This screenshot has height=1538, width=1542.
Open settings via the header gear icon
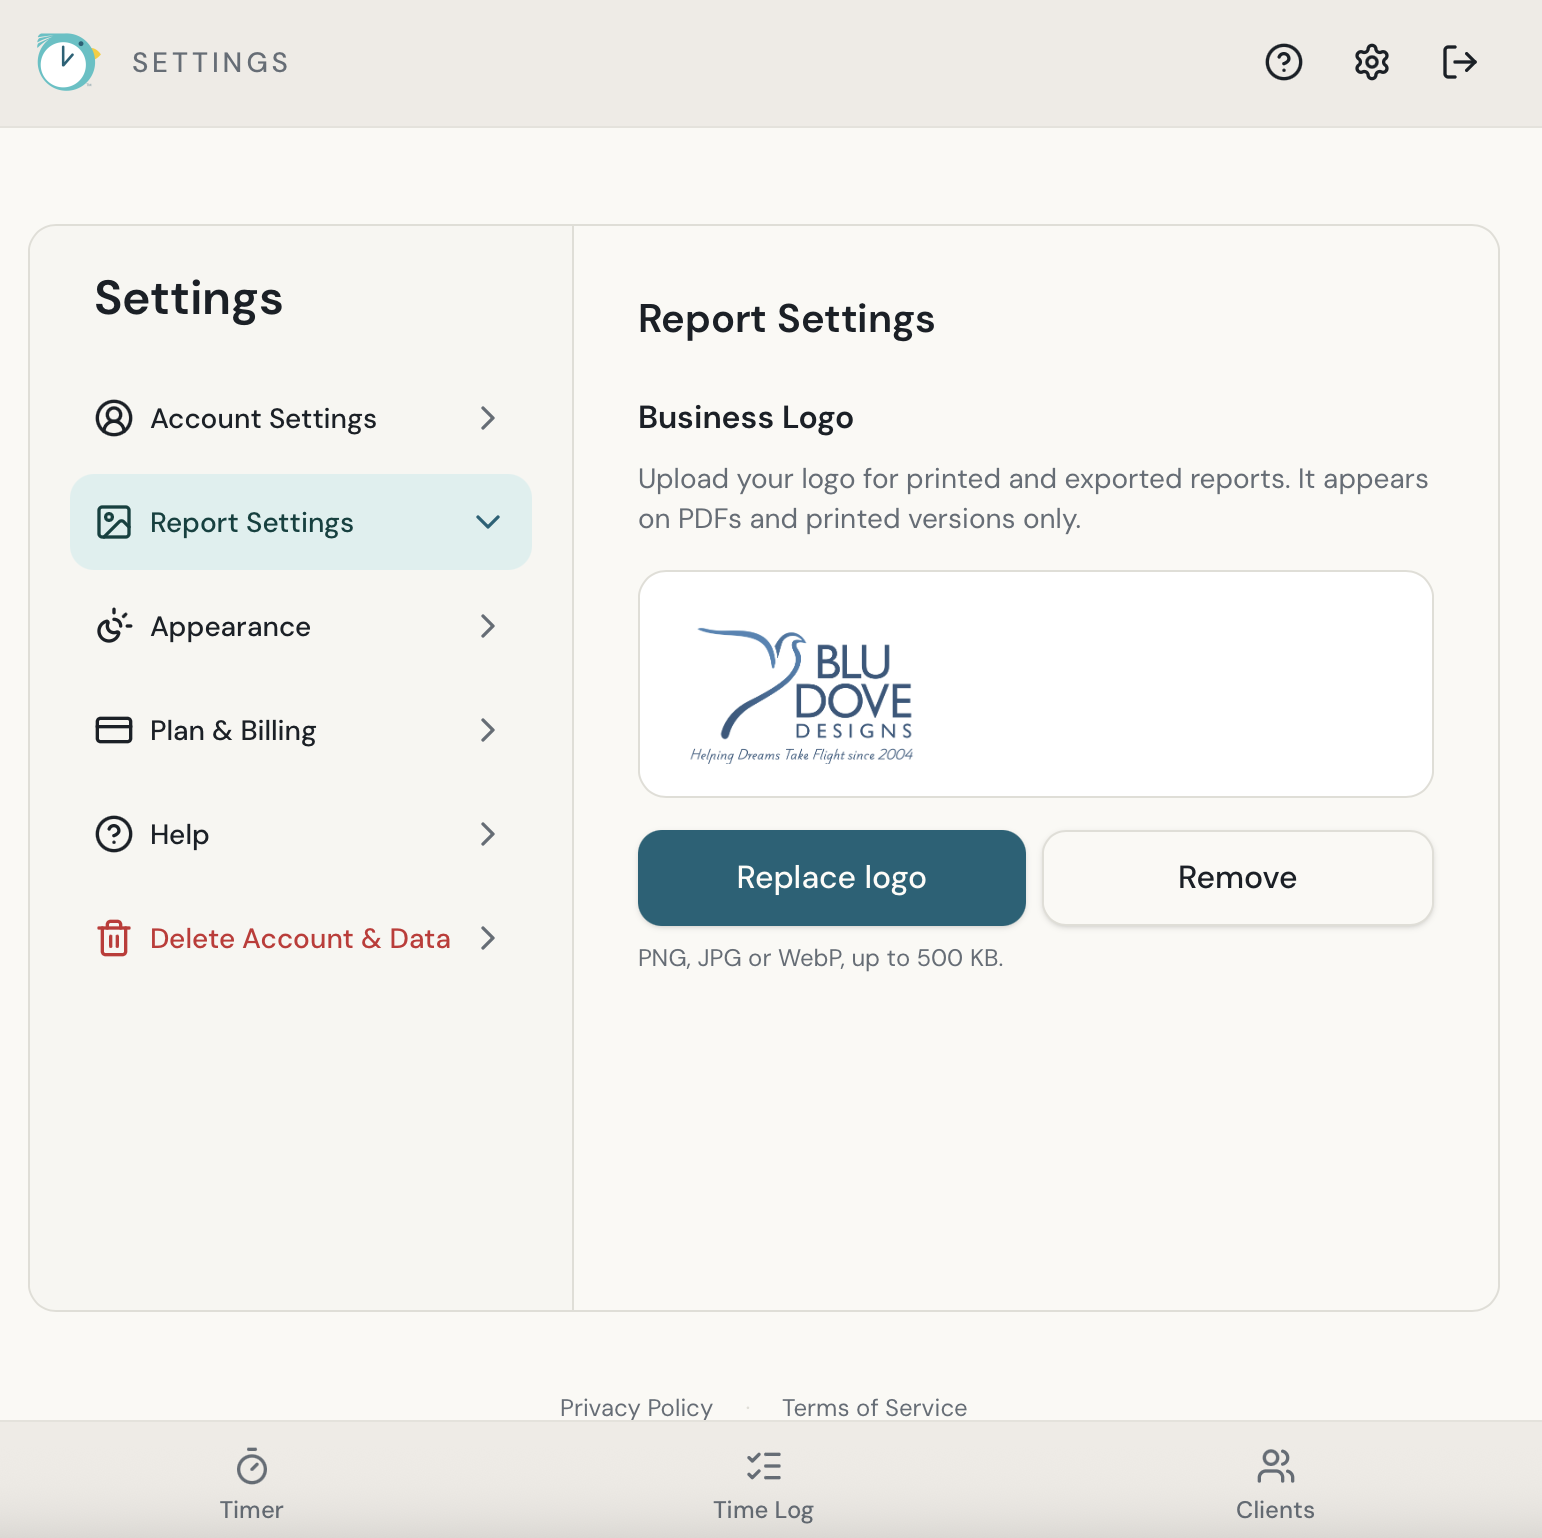[x=1372, y=62]
